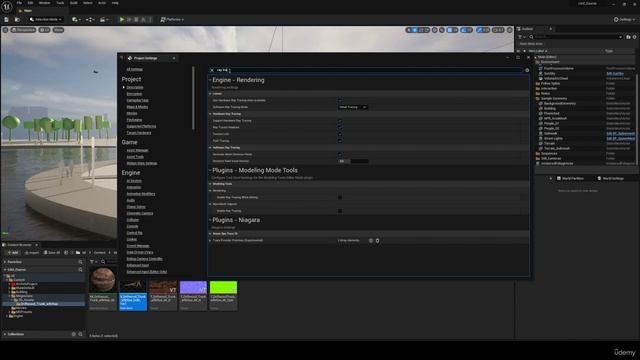Open the Edit menu

click(x=30, y=3)
